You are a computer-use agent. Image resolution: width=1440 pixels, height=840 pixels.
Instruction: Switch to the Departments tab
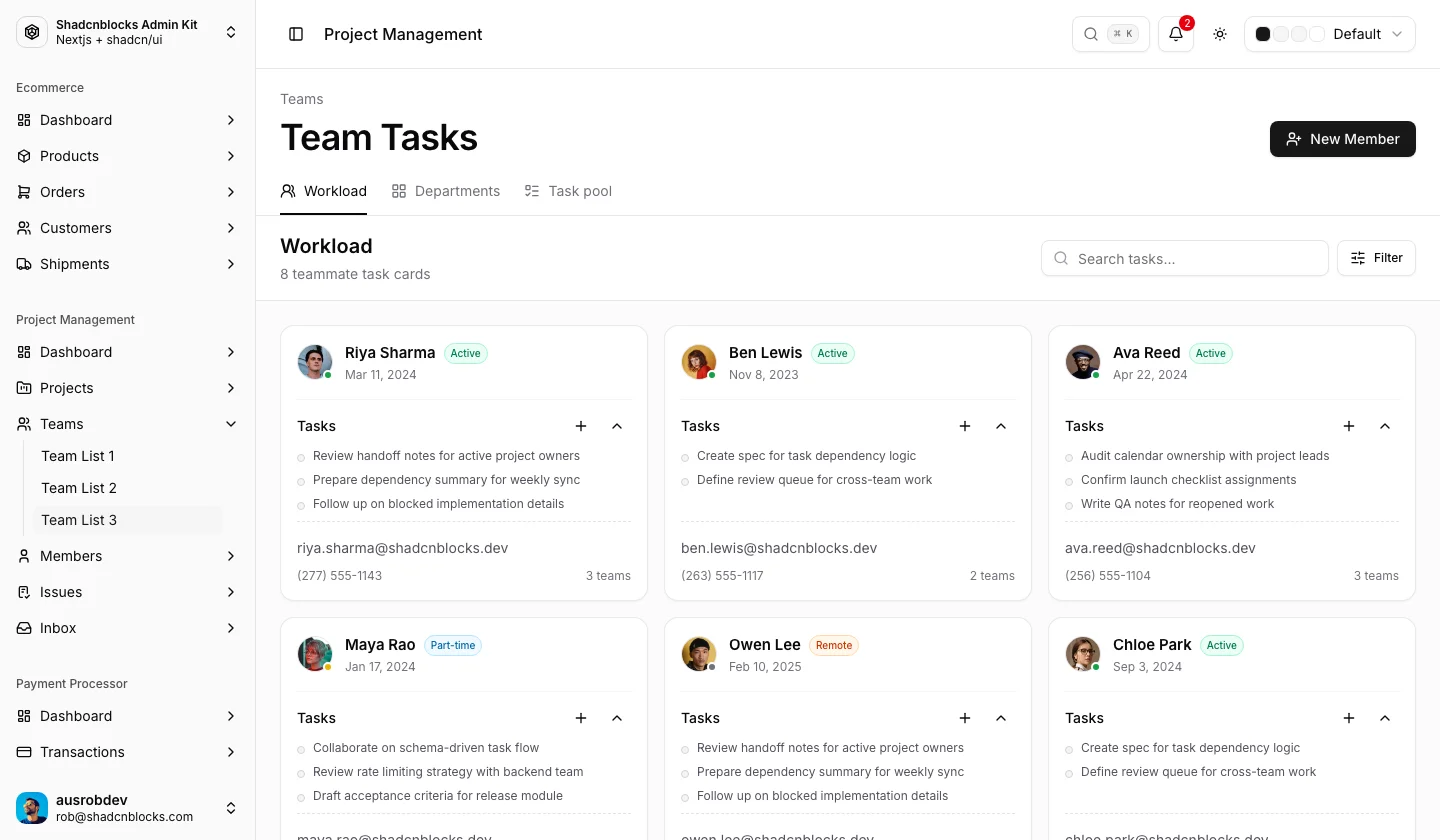tap(446, 191)
